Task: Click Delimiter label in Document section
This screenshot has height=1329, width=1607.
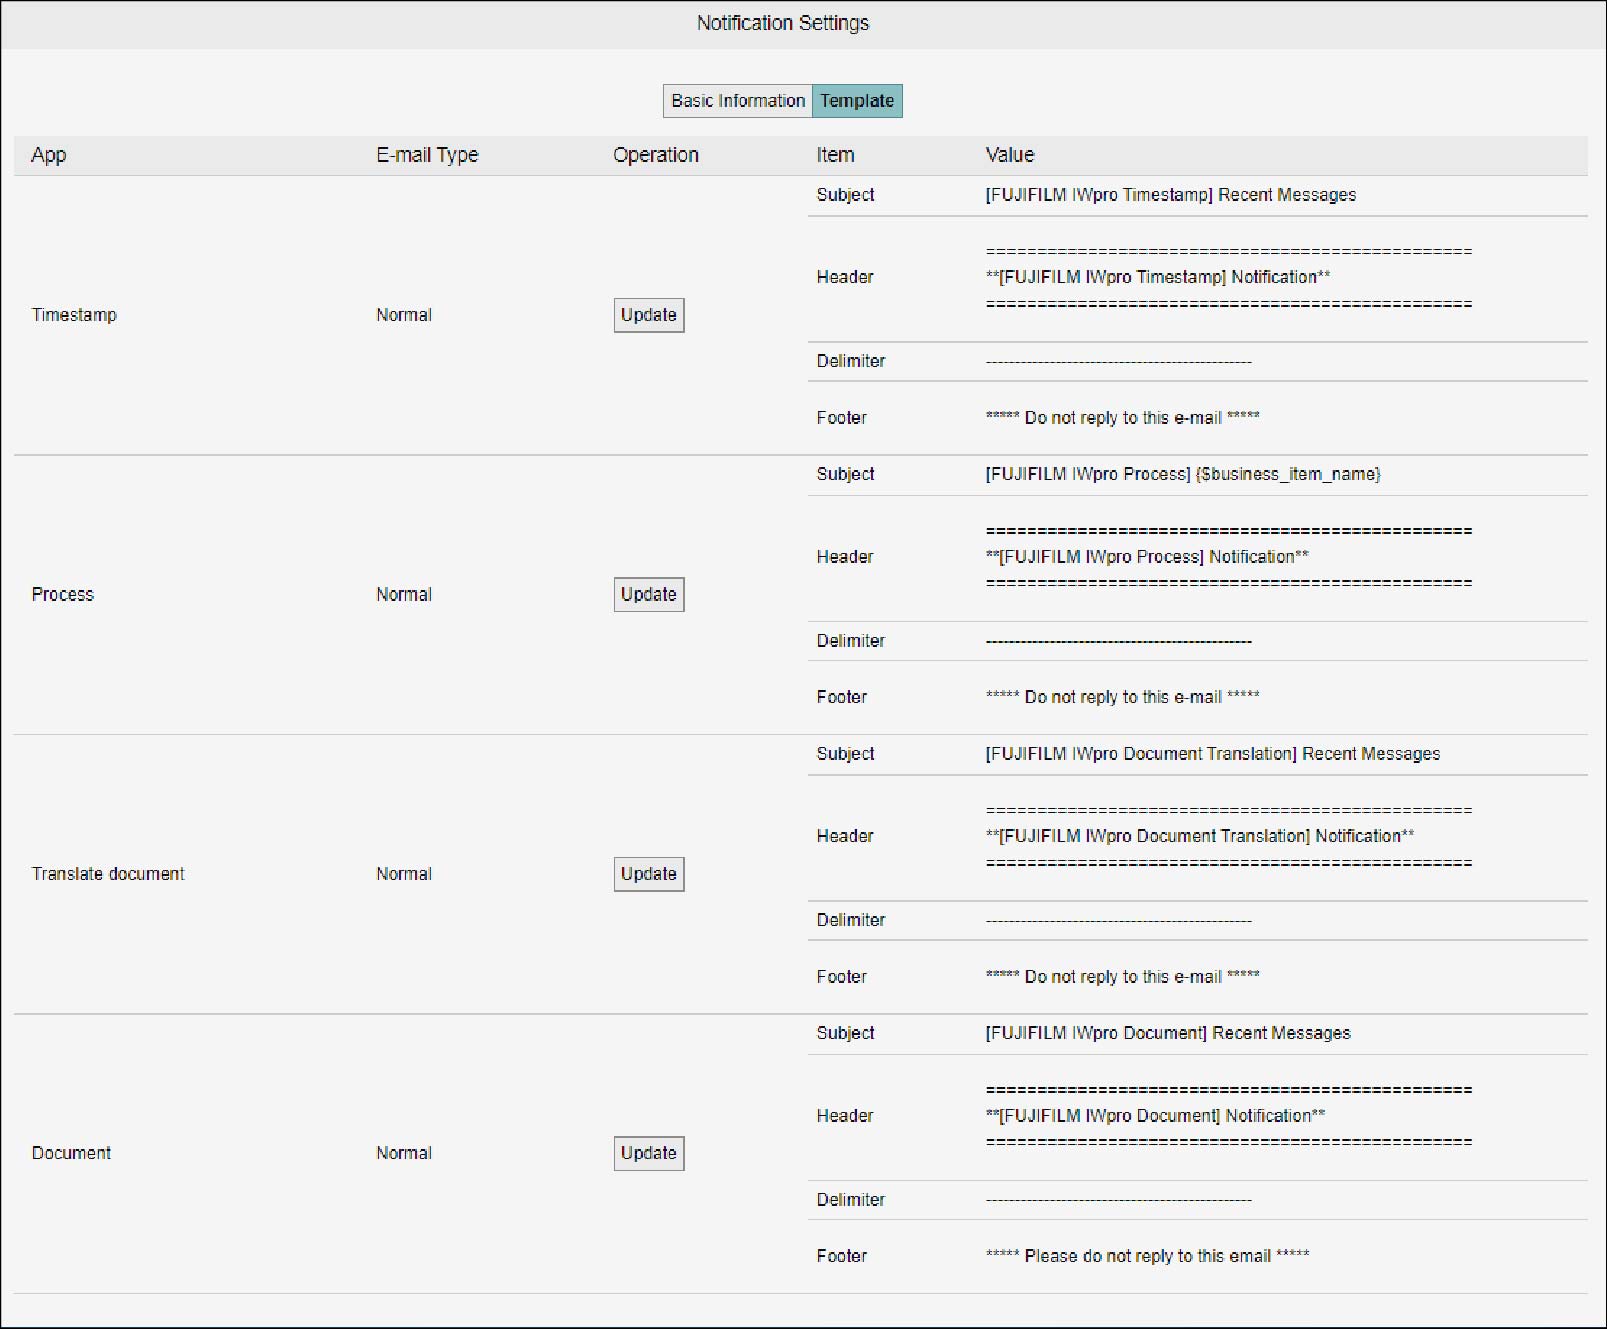Action: coord(851,1200)
